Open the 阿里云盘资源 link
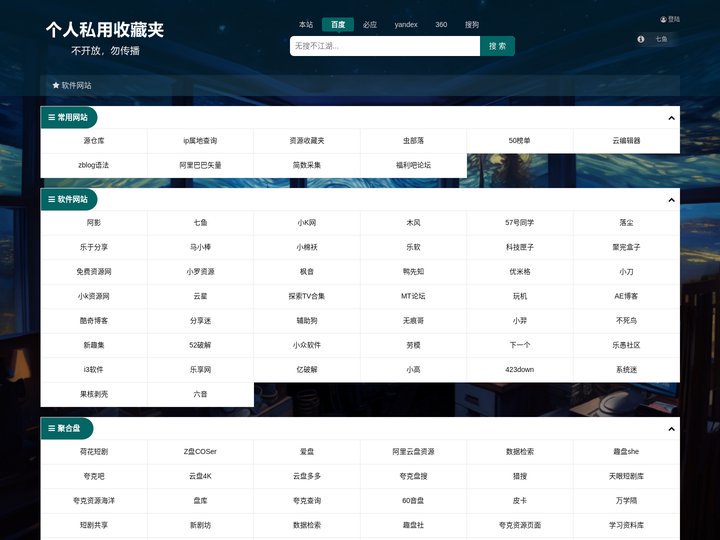The width and height of the screenshot is (720, 540). coord(413,452)
